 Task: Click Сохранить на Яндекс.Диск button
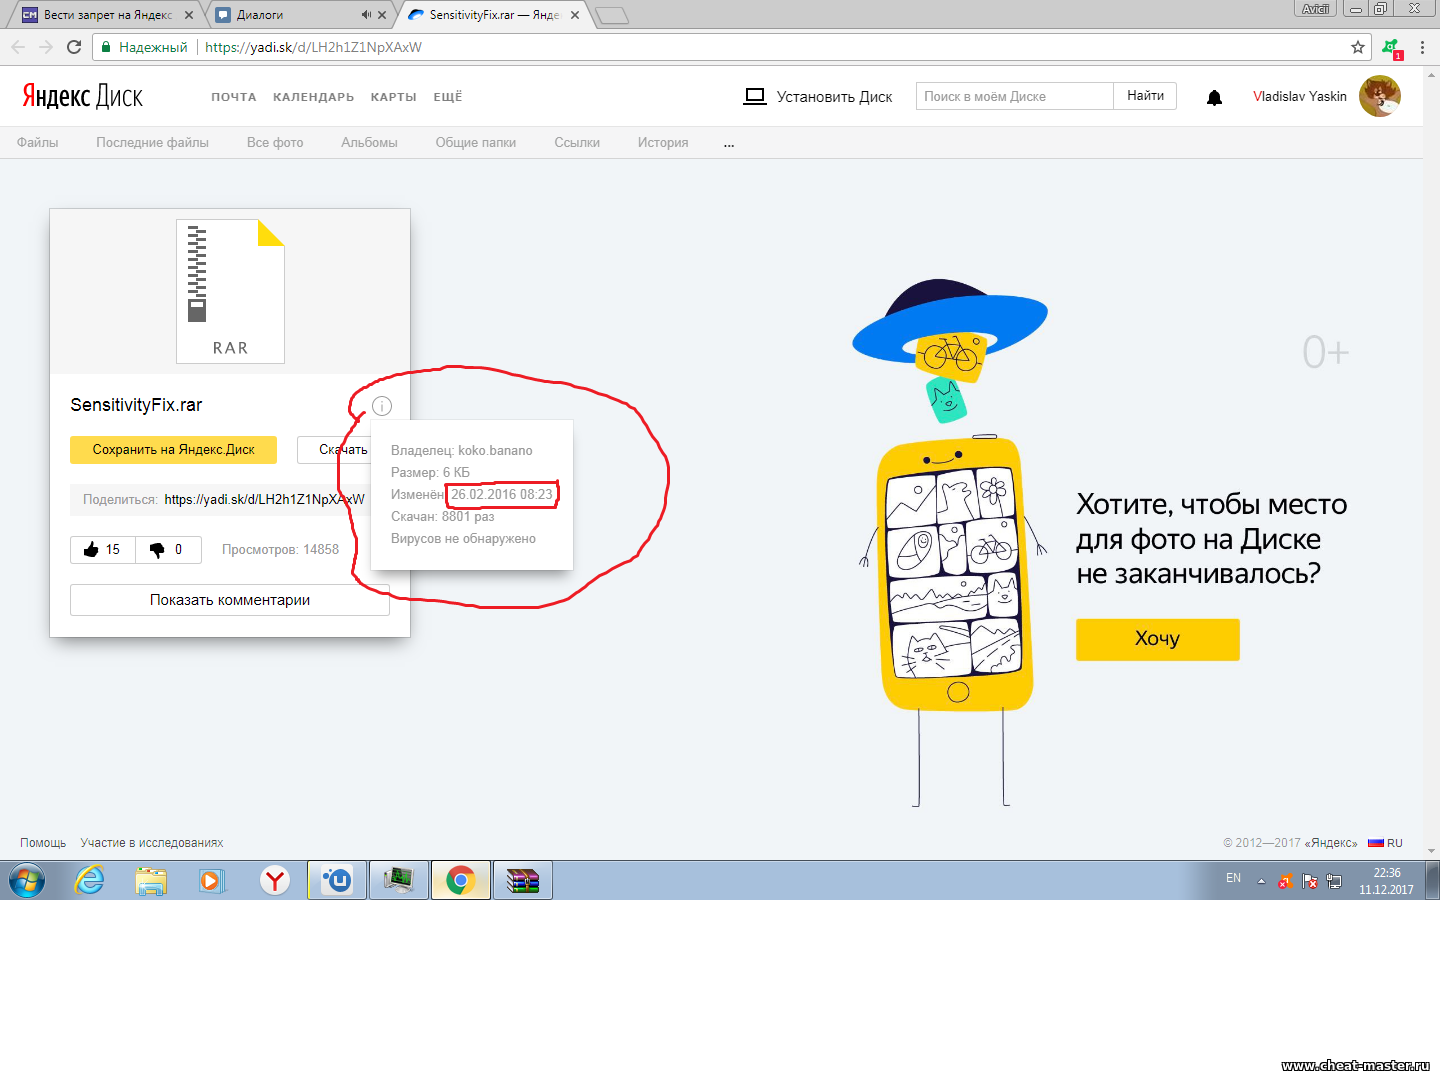173,450
